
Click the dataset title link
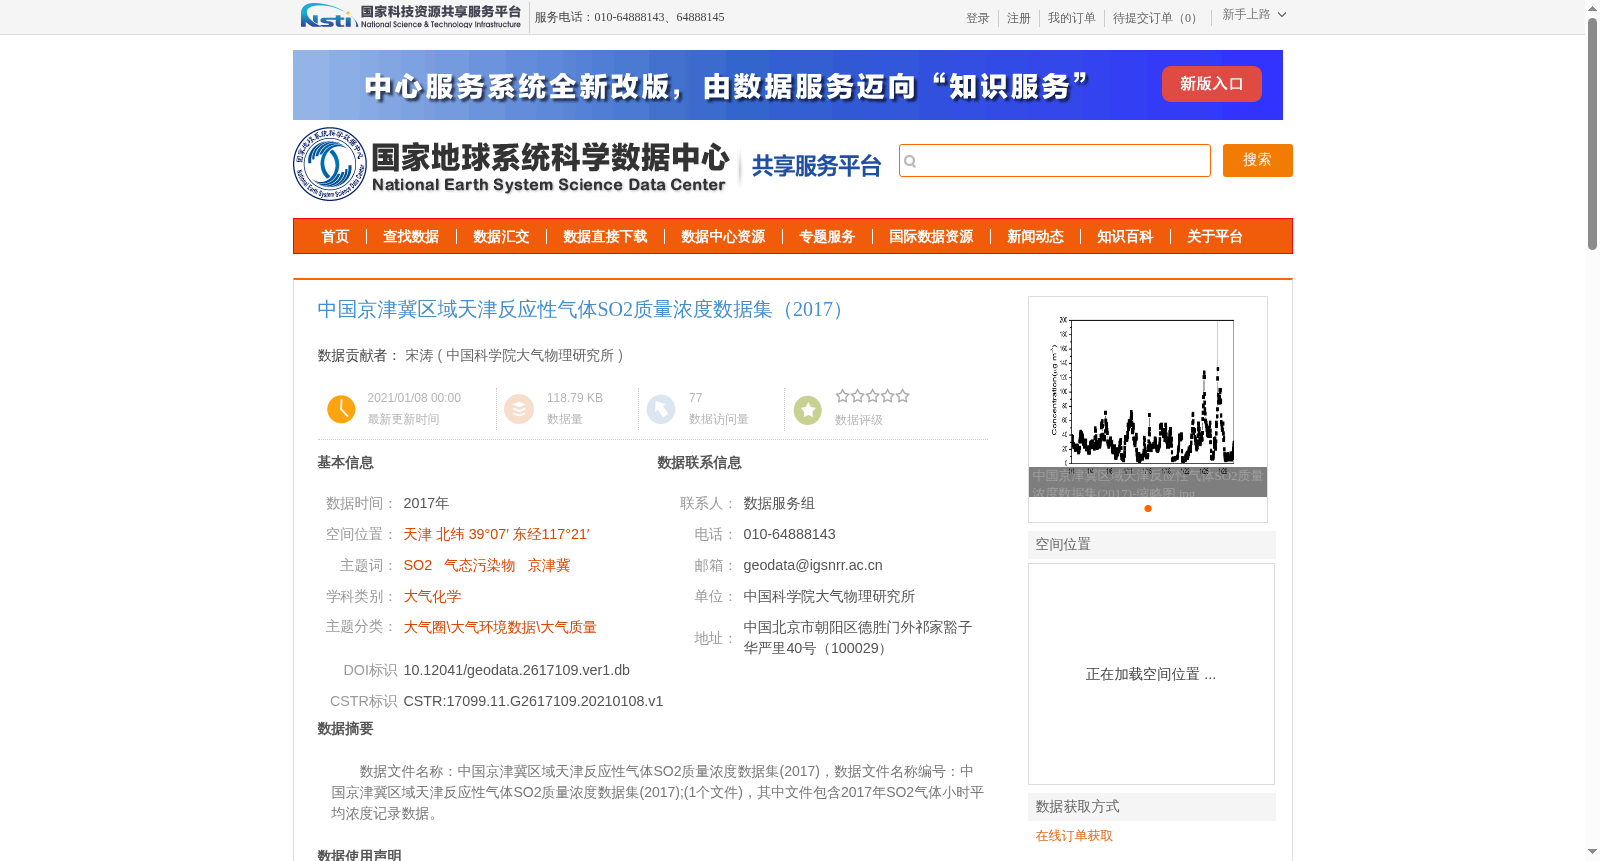pos(584,309)
